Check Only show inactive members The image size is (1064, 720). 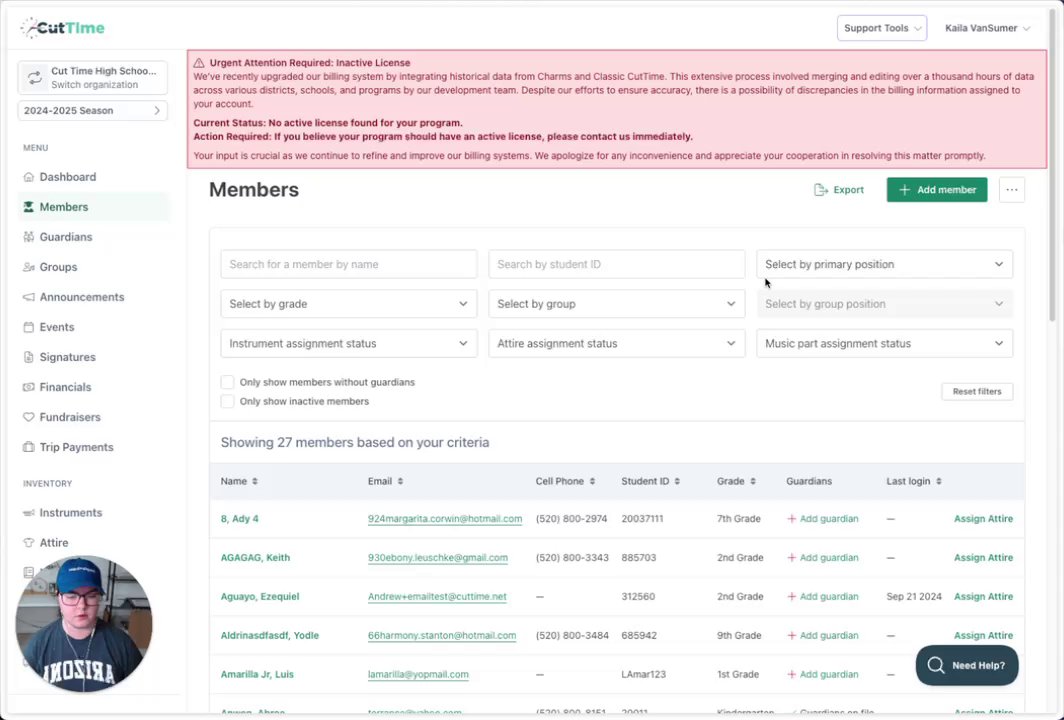pyautogui.click(x=228, y=401)
